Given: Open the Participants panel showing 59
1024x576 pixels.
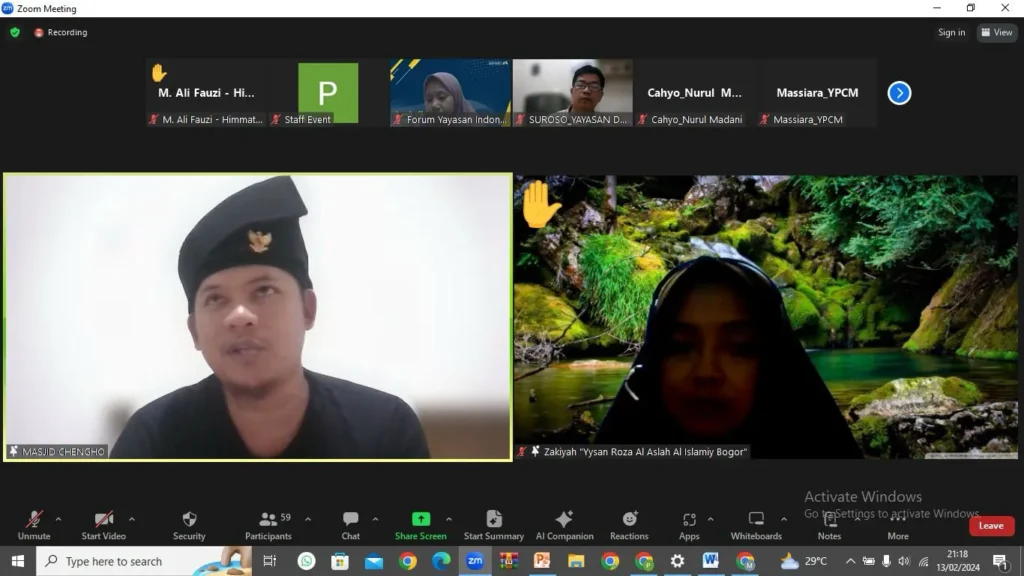Looking at the screenshot, I should pyautogui.click(x=268, y=526).
